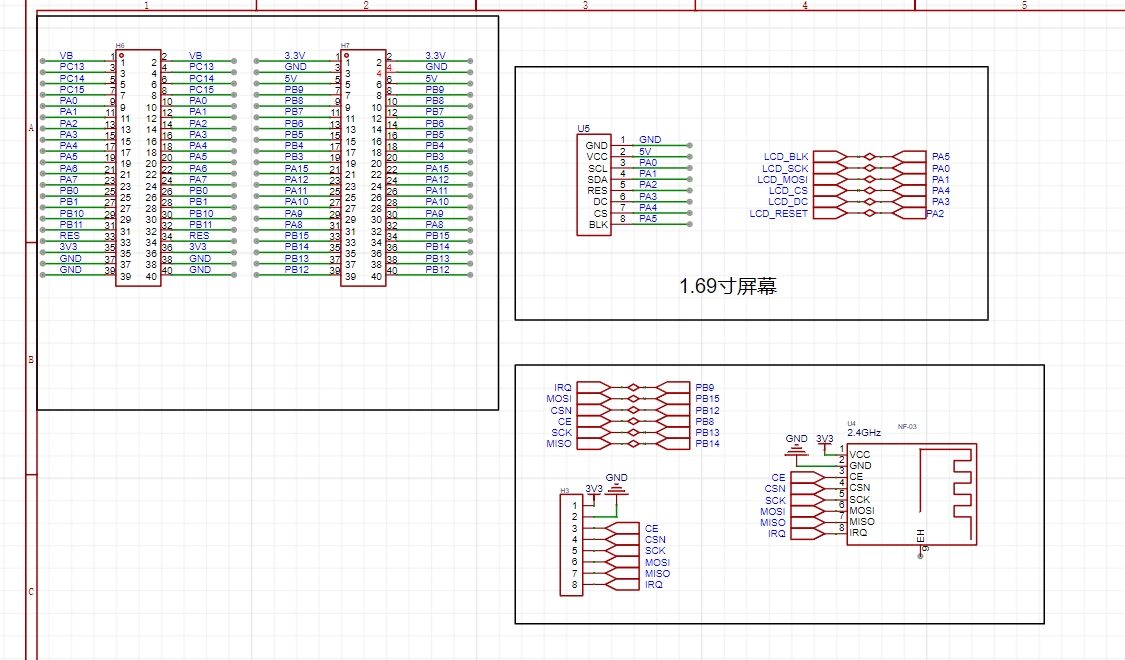This screenshot has width=1125, height=660.
Task: Click the 3.3V net label on H7 pin 1
Action: 294,55
